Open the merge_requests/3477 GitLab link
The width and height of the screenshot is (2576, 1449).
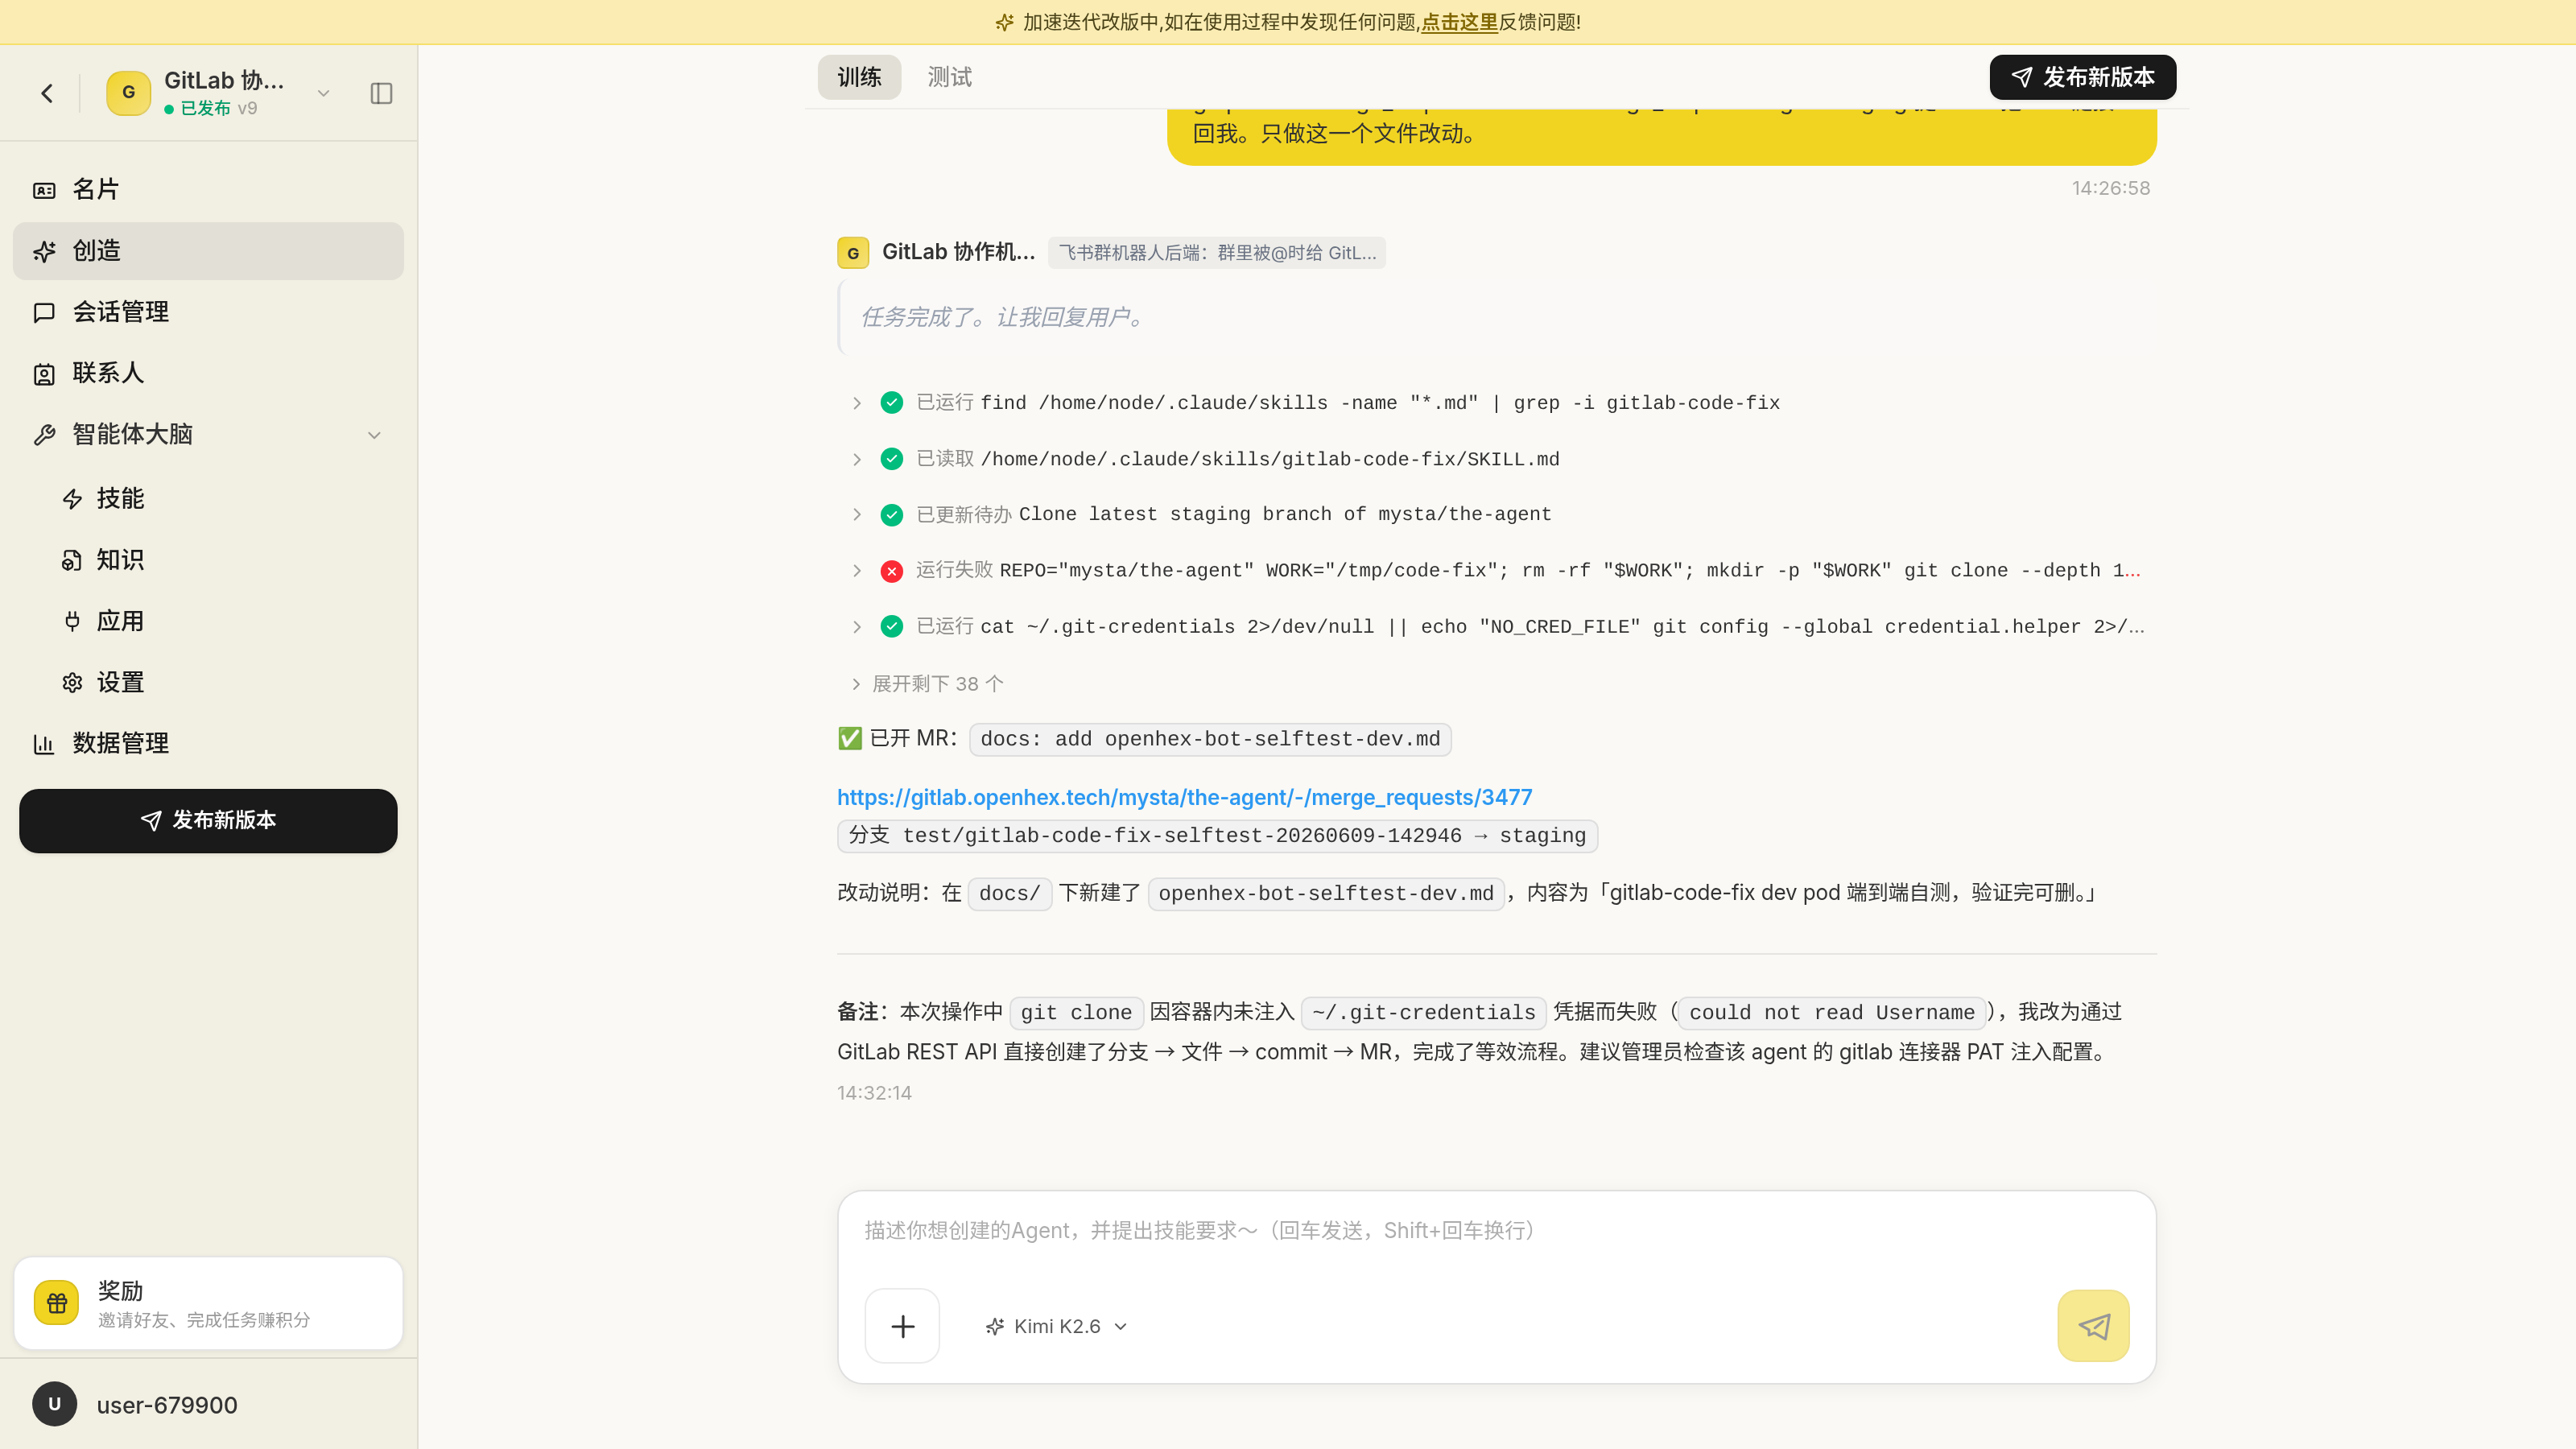(1184, 797)
